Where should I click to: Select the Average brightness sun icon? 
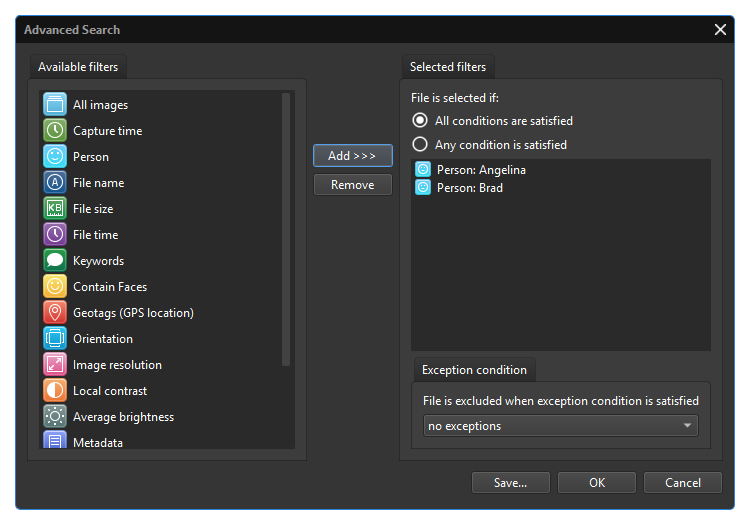click(55, 417)
